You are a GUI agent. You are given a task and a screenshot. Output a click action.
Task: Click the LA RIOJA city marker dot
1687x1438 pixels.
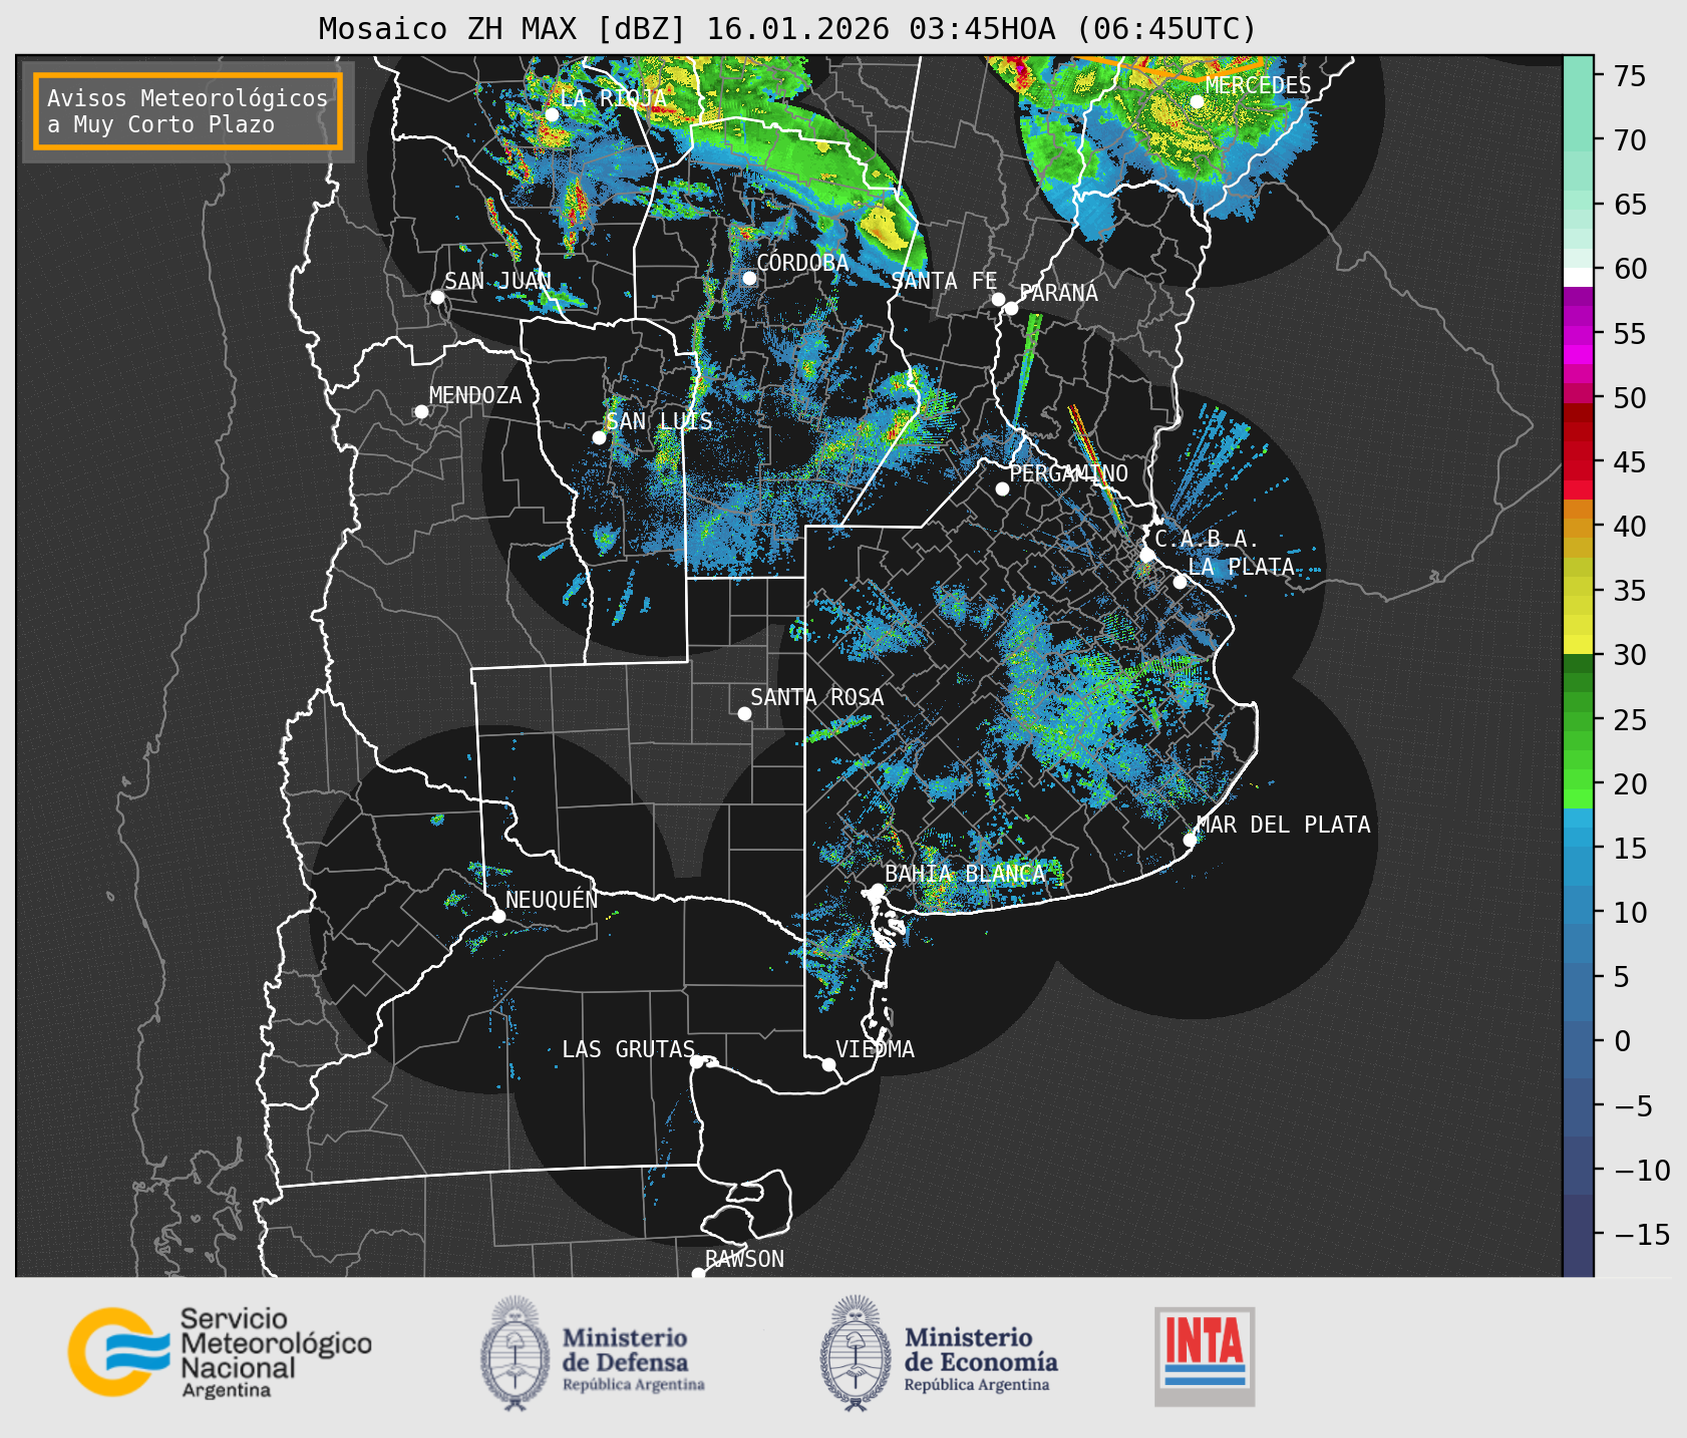point(552,115)
